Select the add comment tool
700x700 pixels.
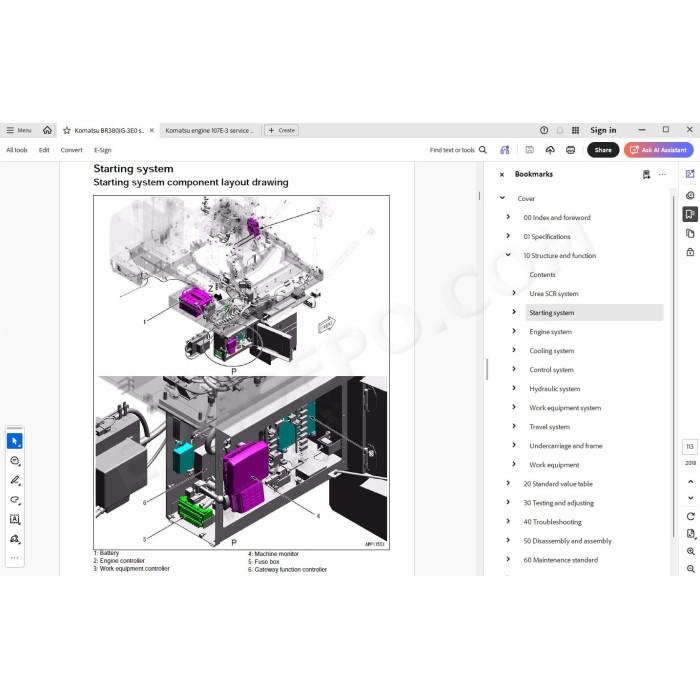(x=15, y=461)
